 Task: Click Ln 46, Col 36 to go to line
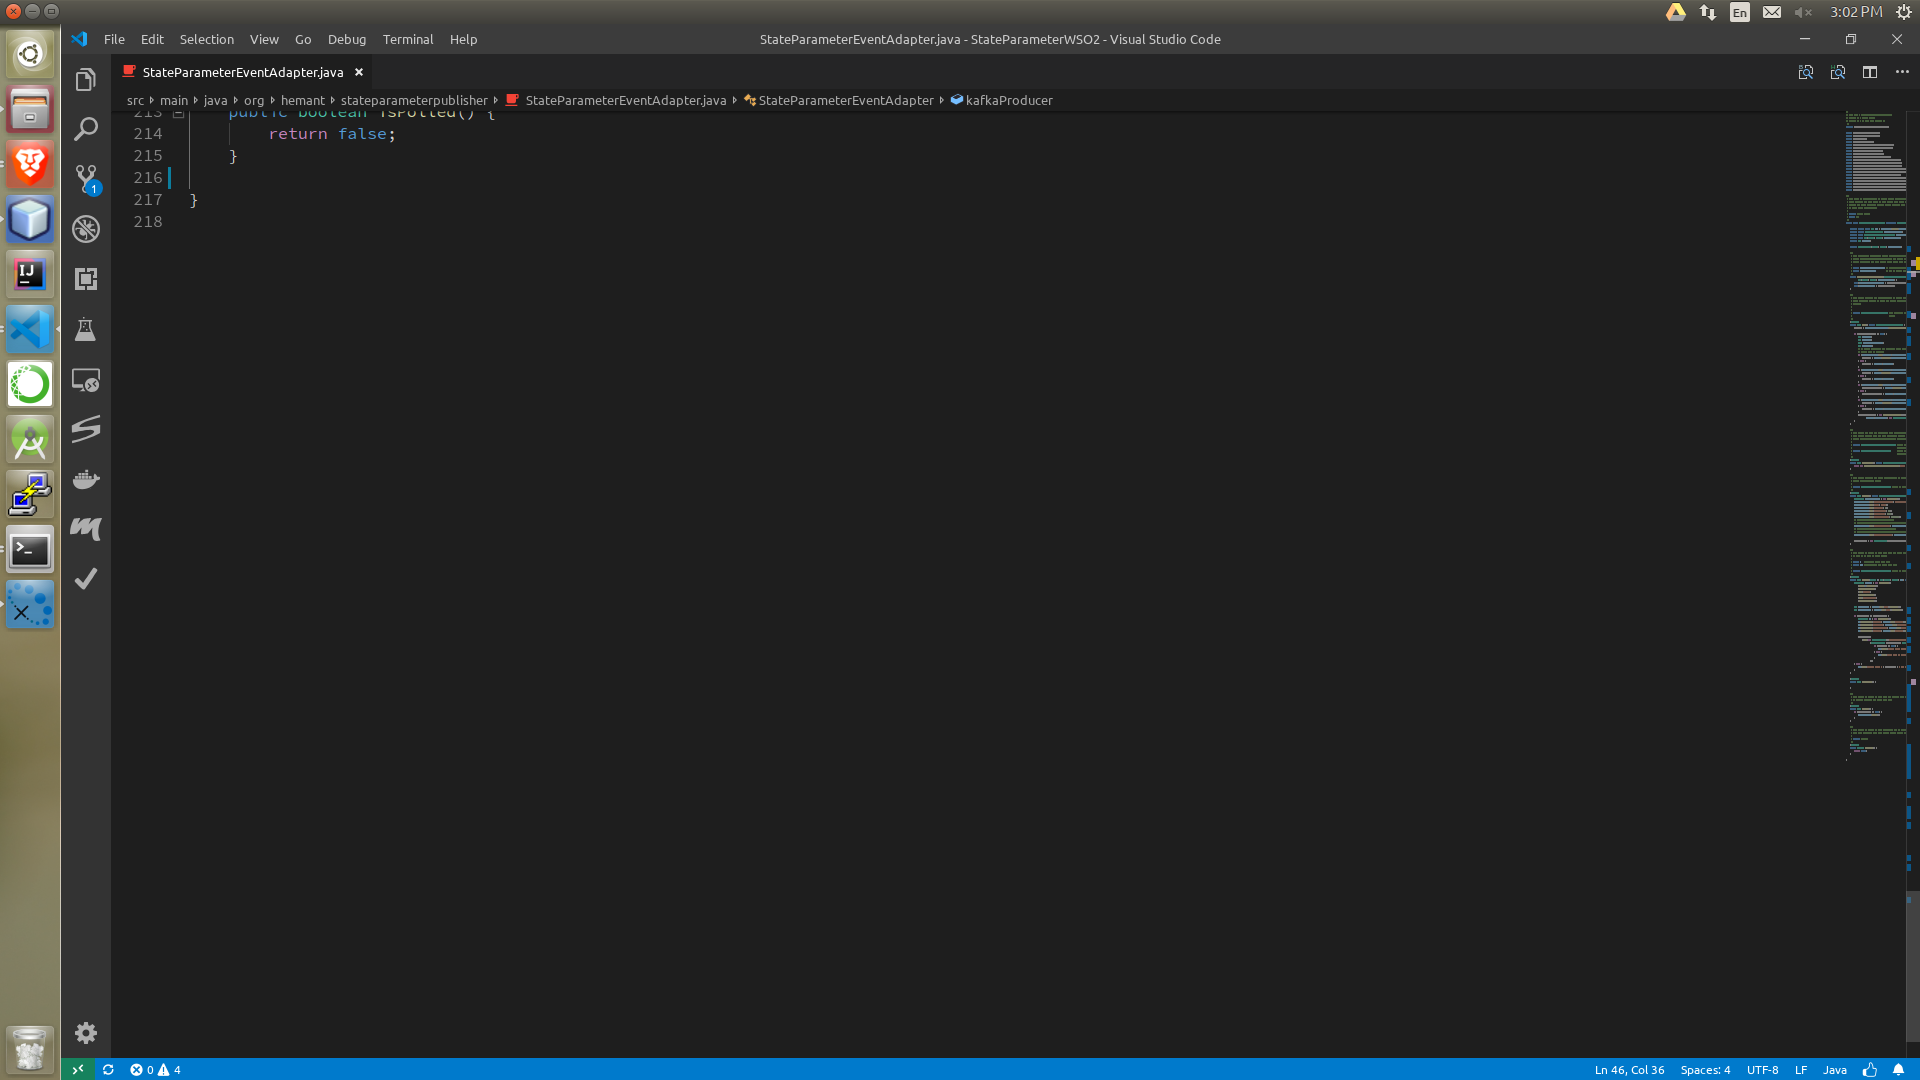click(x=1630, y=1069)
